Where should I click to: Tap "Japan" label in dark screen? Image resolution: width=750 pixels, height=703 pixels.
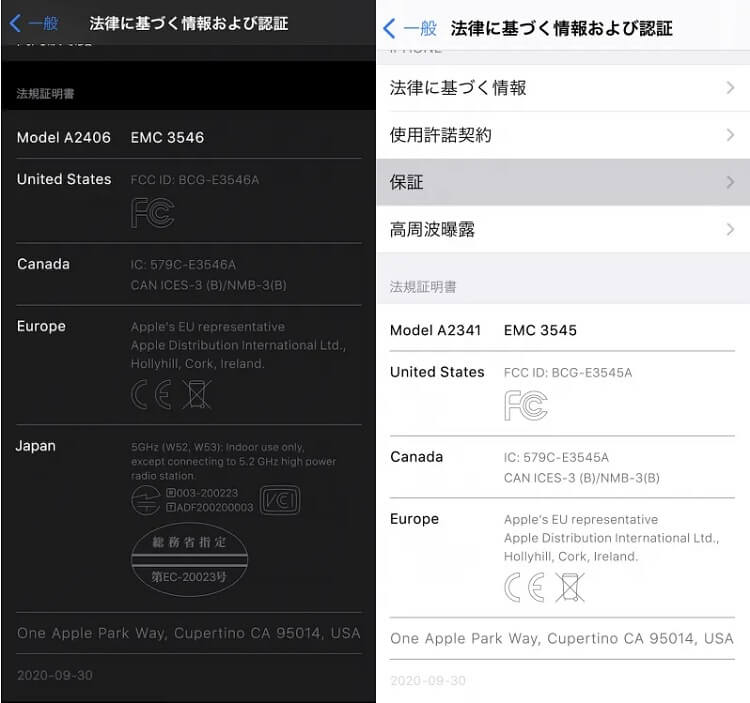(36, 446)
